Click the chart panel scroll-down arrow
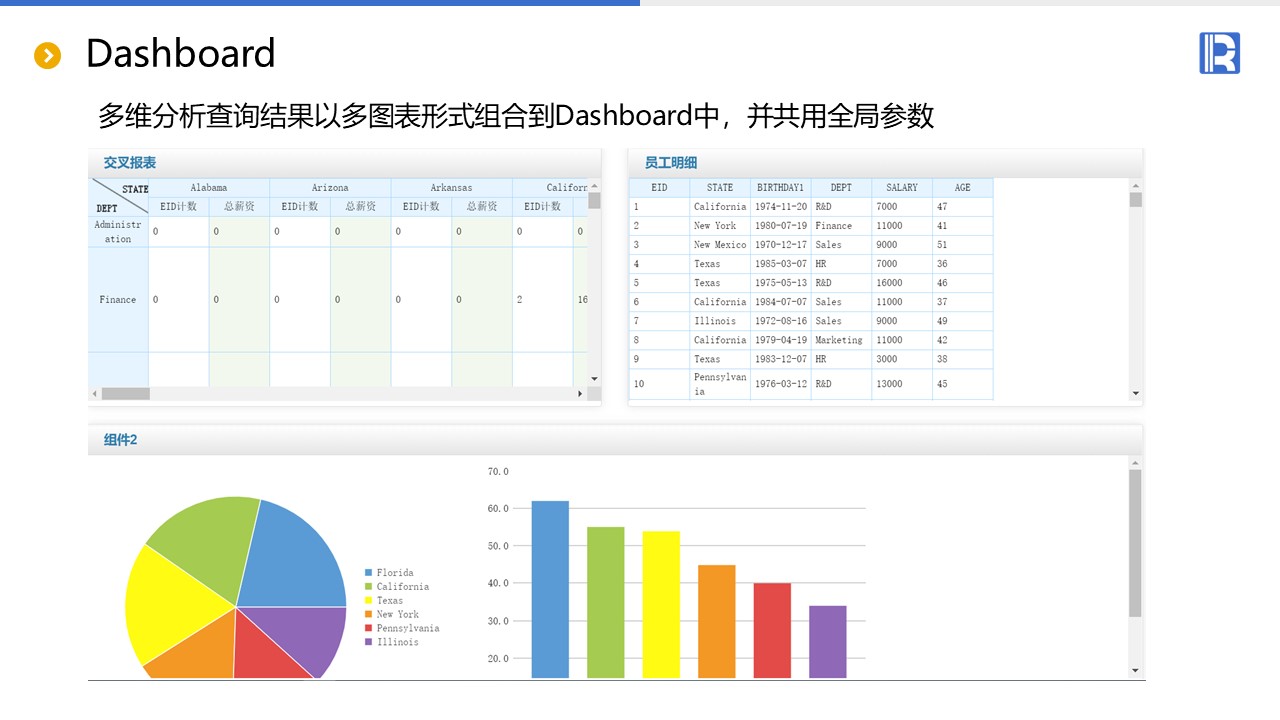 tap(1135, 670)
